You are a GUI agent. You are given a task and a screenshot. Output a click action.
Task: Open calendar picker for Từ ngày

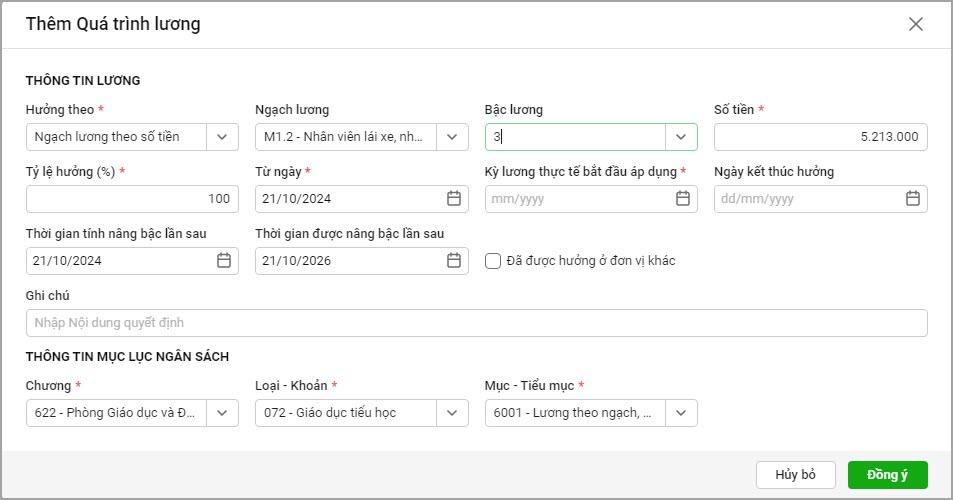click(453, 199)
